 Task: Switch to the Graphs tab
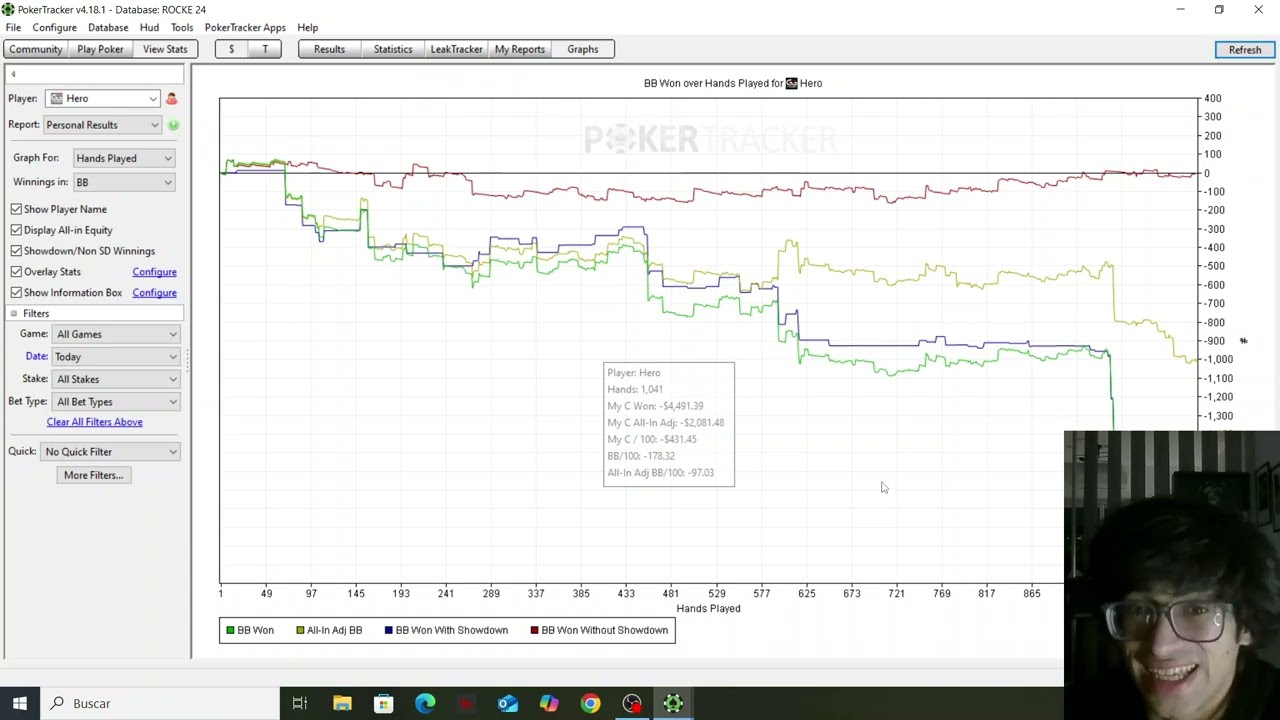(583, 49)
